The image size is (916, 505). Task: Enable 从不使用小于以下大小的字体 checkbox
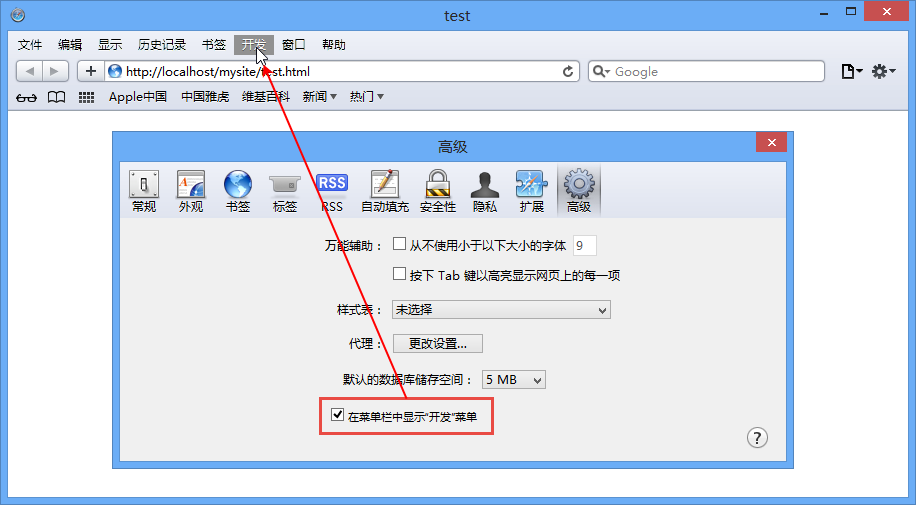(399, 244)
